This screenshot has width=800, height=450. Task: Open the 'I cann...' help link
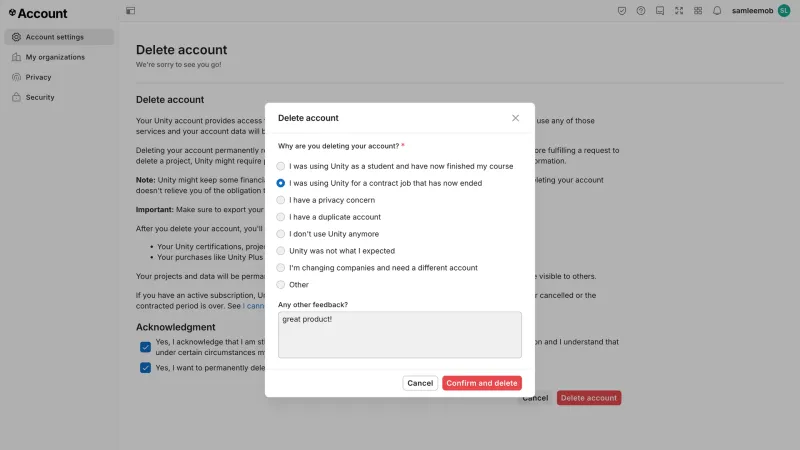pyautogui.click(x=254, y=306)
